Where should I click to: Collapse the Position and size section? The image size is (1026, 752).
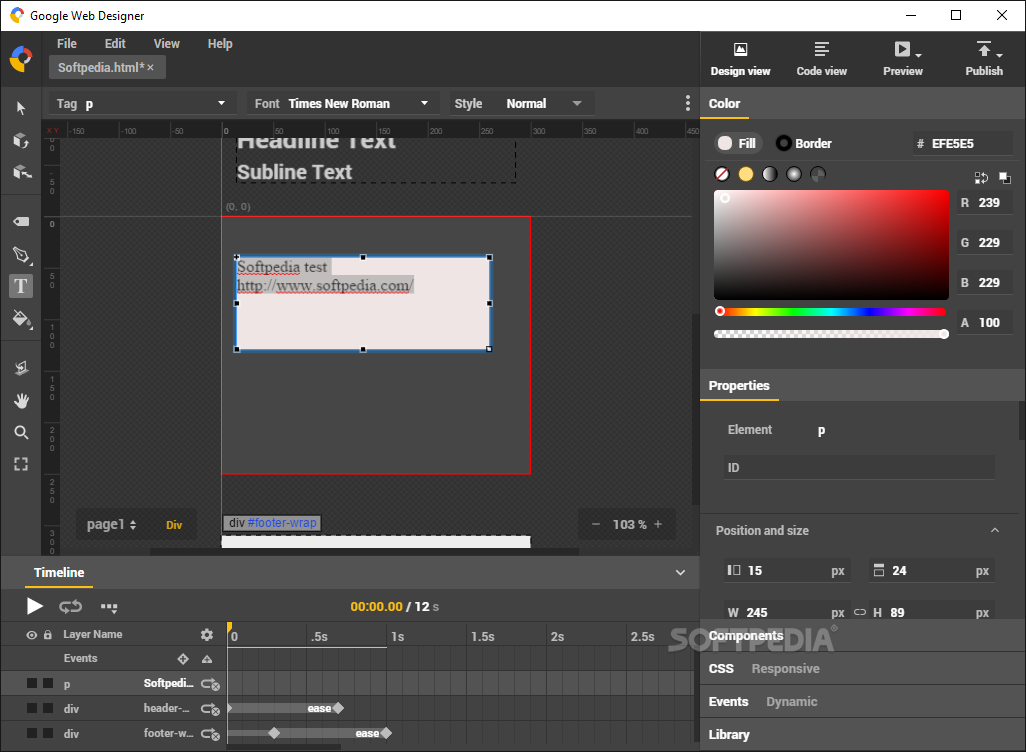[995, 530]
